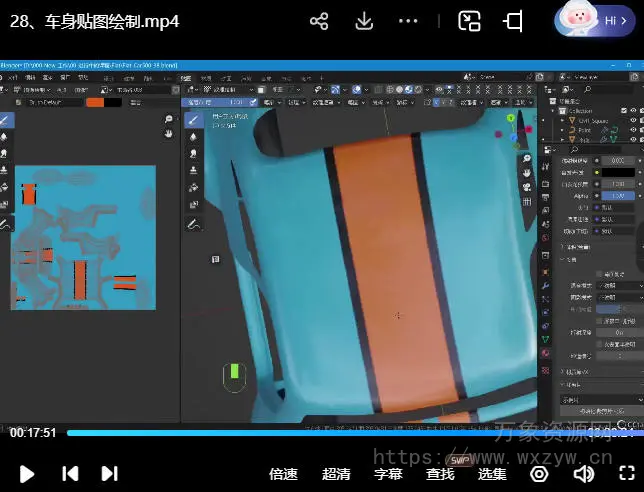Play the video
The height and width of the screenshot is (492, 644).
point(27,473)
